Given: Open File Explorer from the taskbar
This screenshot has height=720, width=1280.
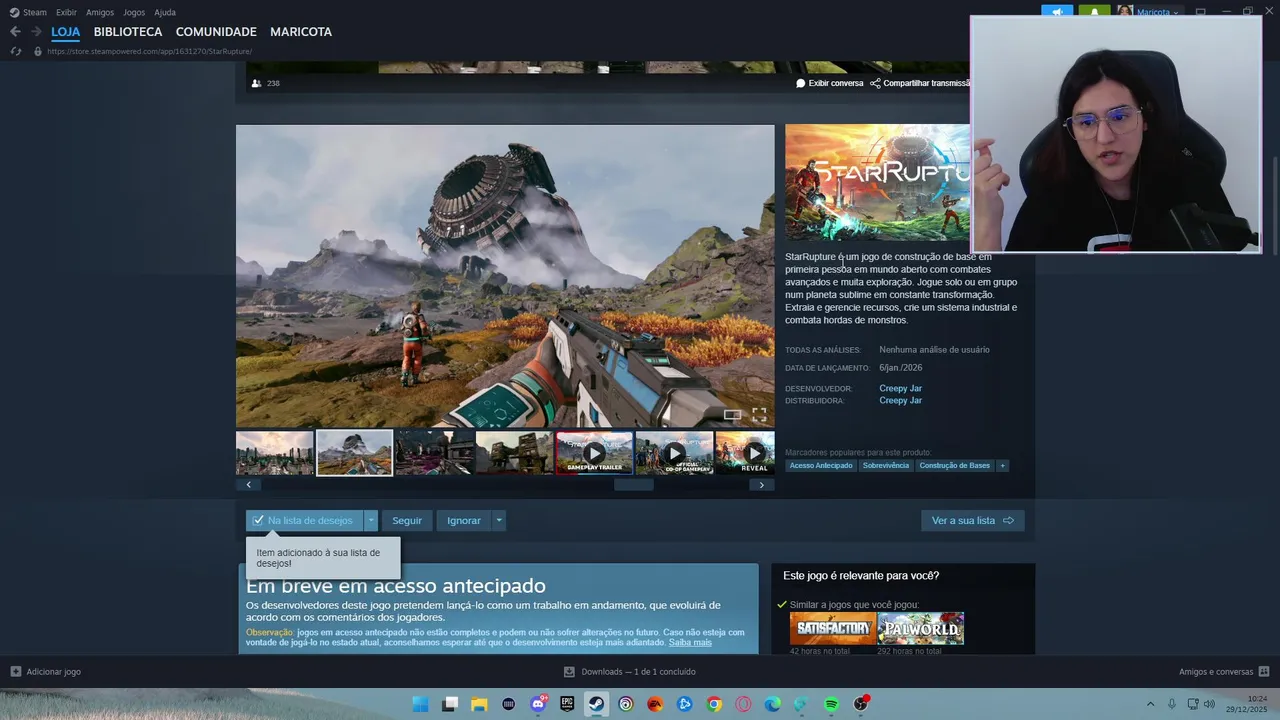Looking at the screenshot, I should tap(479, 704).
